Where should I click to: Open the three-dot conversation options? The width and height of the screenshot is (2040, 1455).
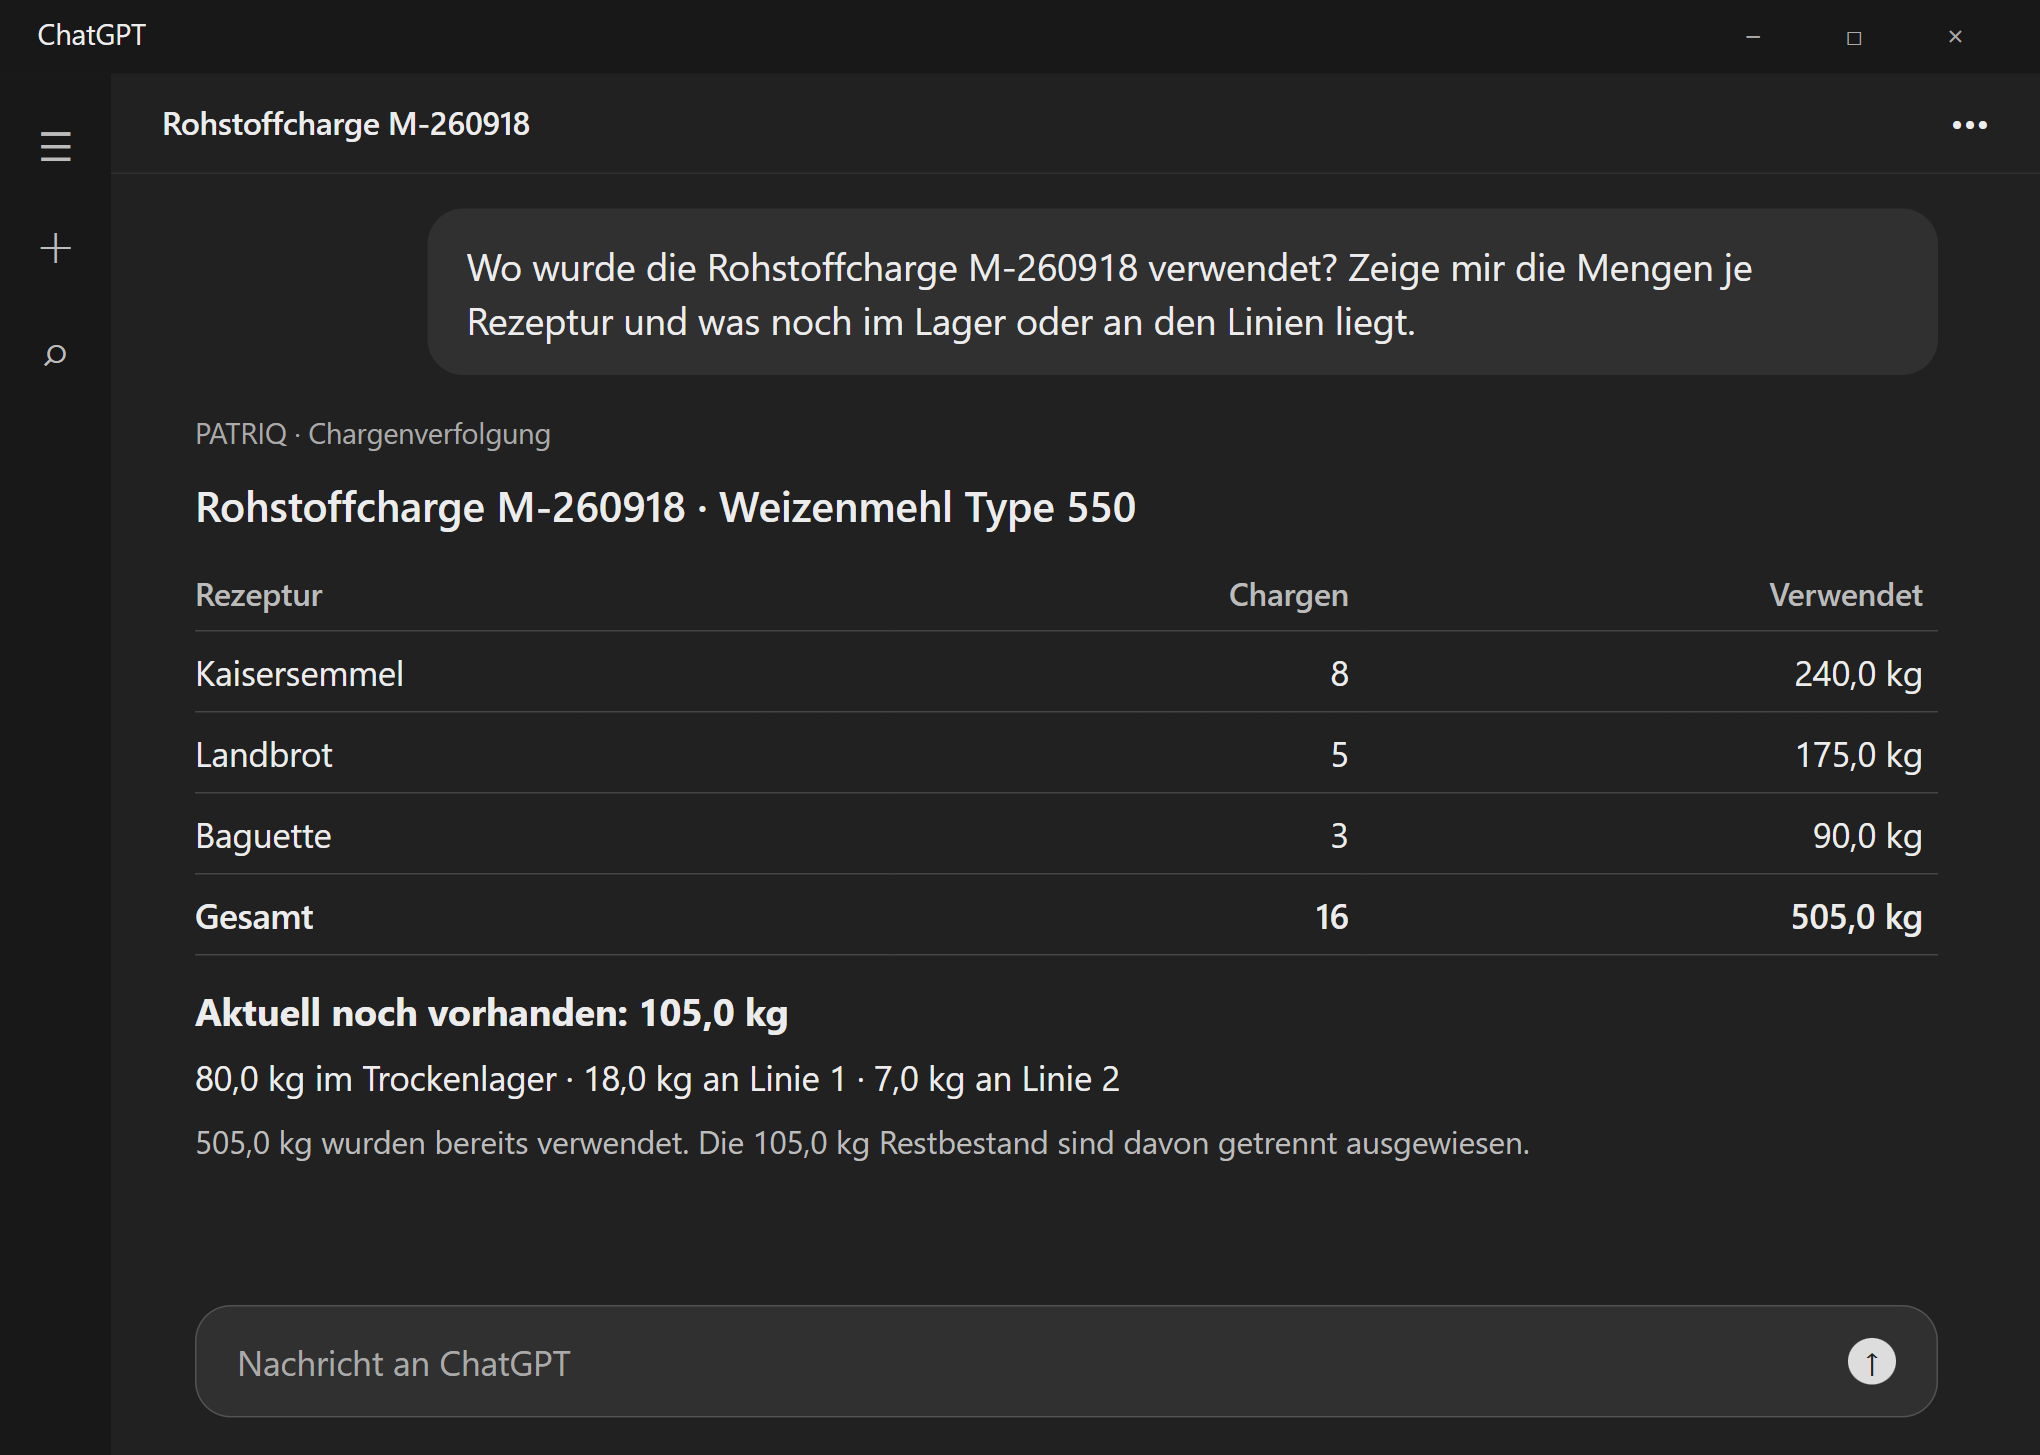pyautogui.click(x=1969, y=125)
